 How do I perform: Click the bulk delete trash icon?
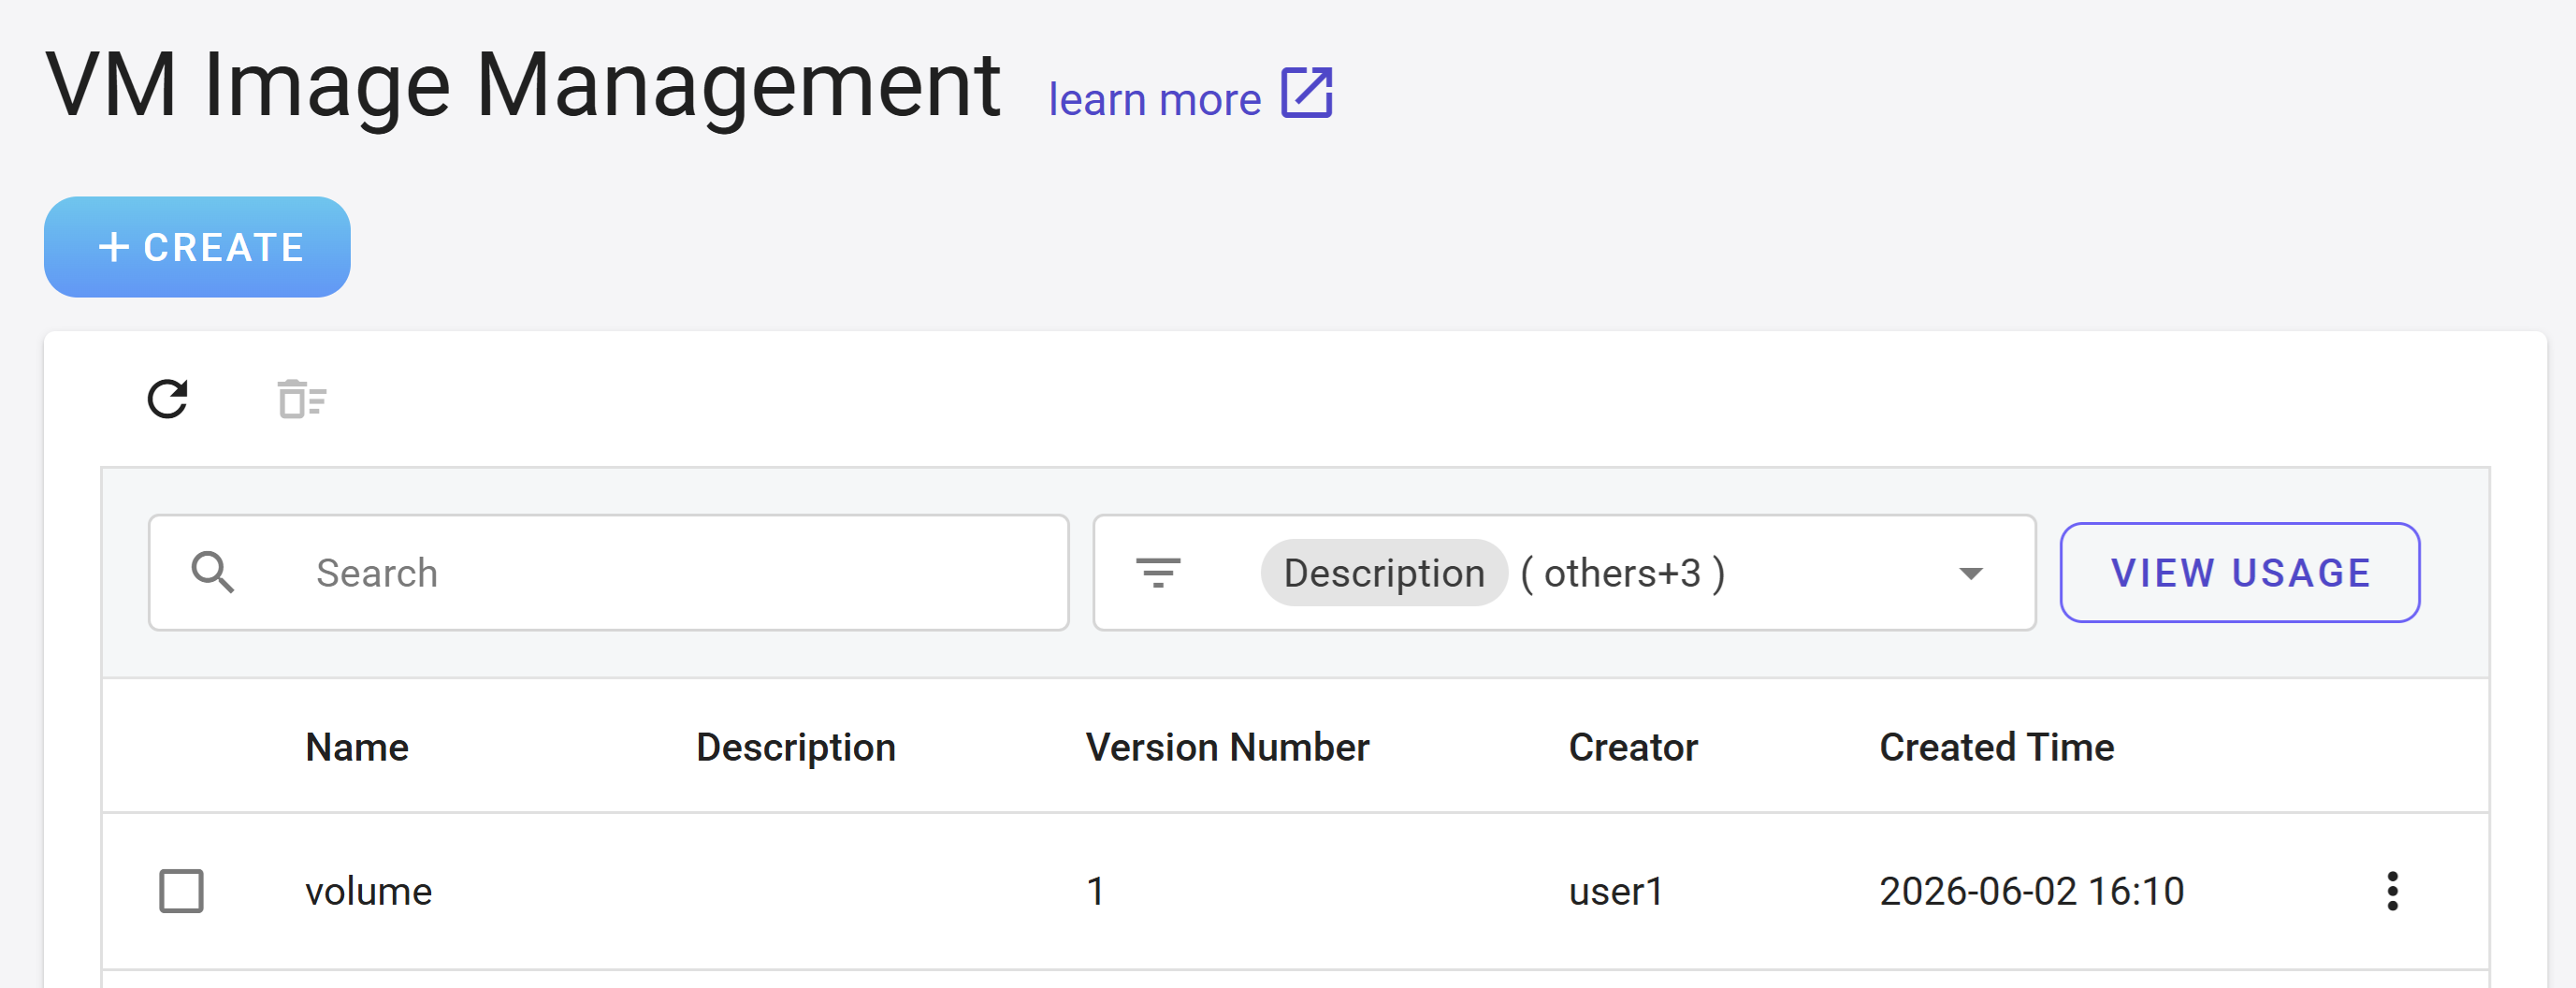point(302,399)
